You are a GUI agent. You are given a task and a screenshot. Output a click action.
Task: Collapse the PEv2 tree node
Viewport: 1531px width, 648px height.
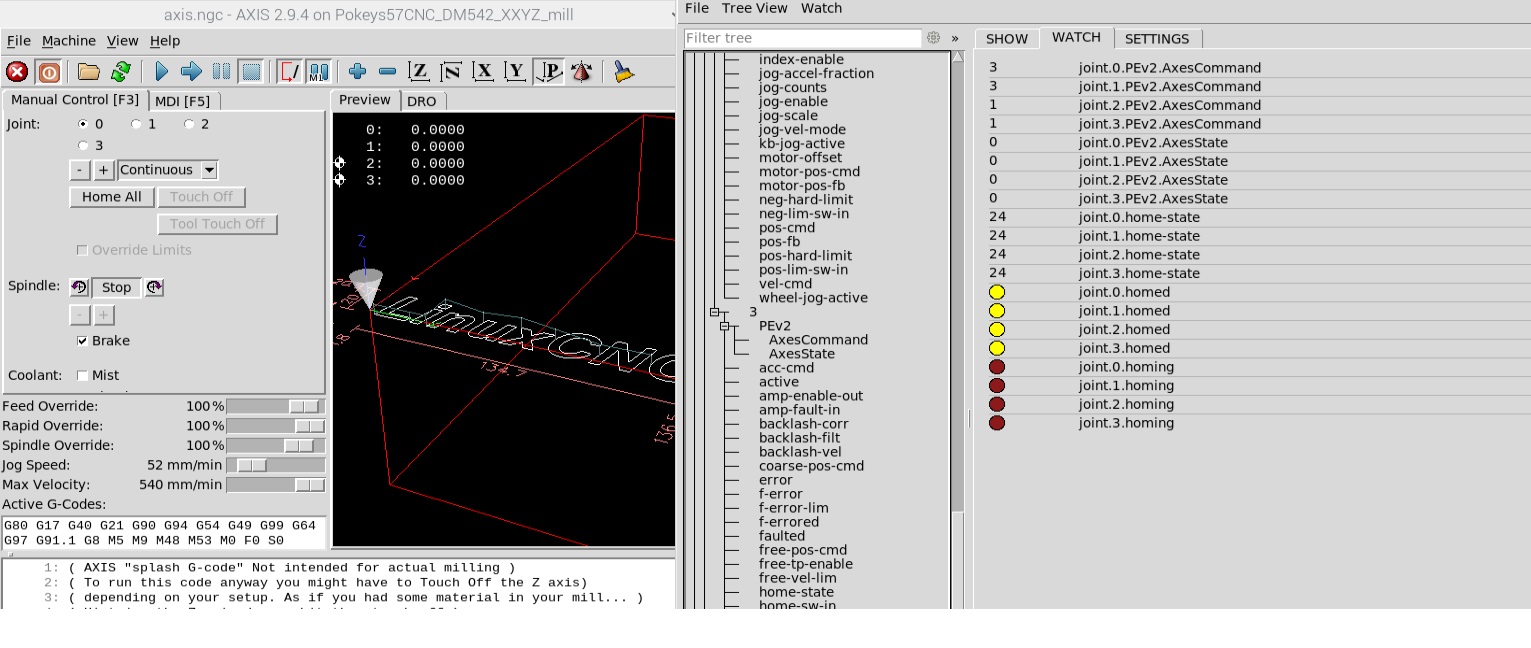click(724, 326)
